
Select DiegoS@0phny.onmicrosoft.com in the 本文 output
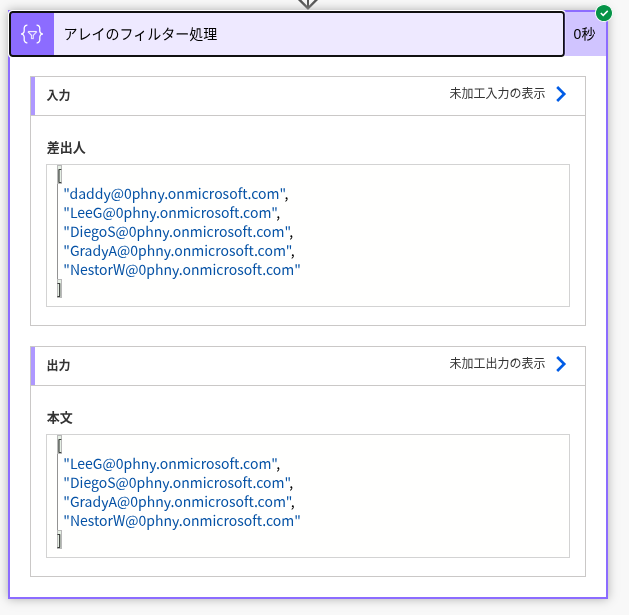coord(177,483)
